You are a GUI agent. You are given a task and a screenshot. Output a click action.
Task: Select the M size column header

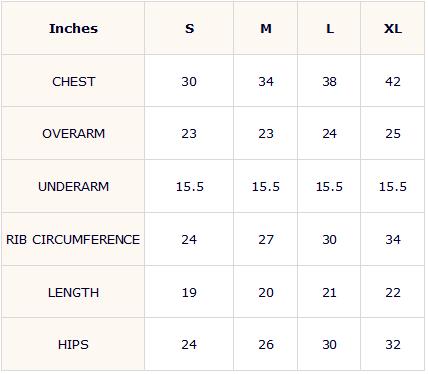(266, 28)
